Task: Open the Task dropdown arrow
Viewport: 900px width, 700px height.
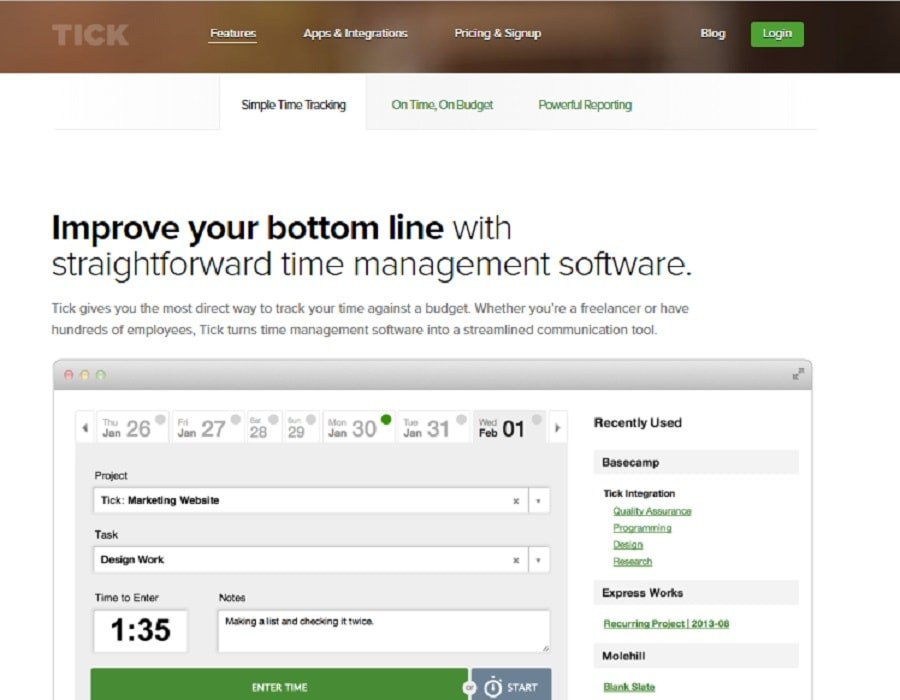Action: tap(538, 560)
